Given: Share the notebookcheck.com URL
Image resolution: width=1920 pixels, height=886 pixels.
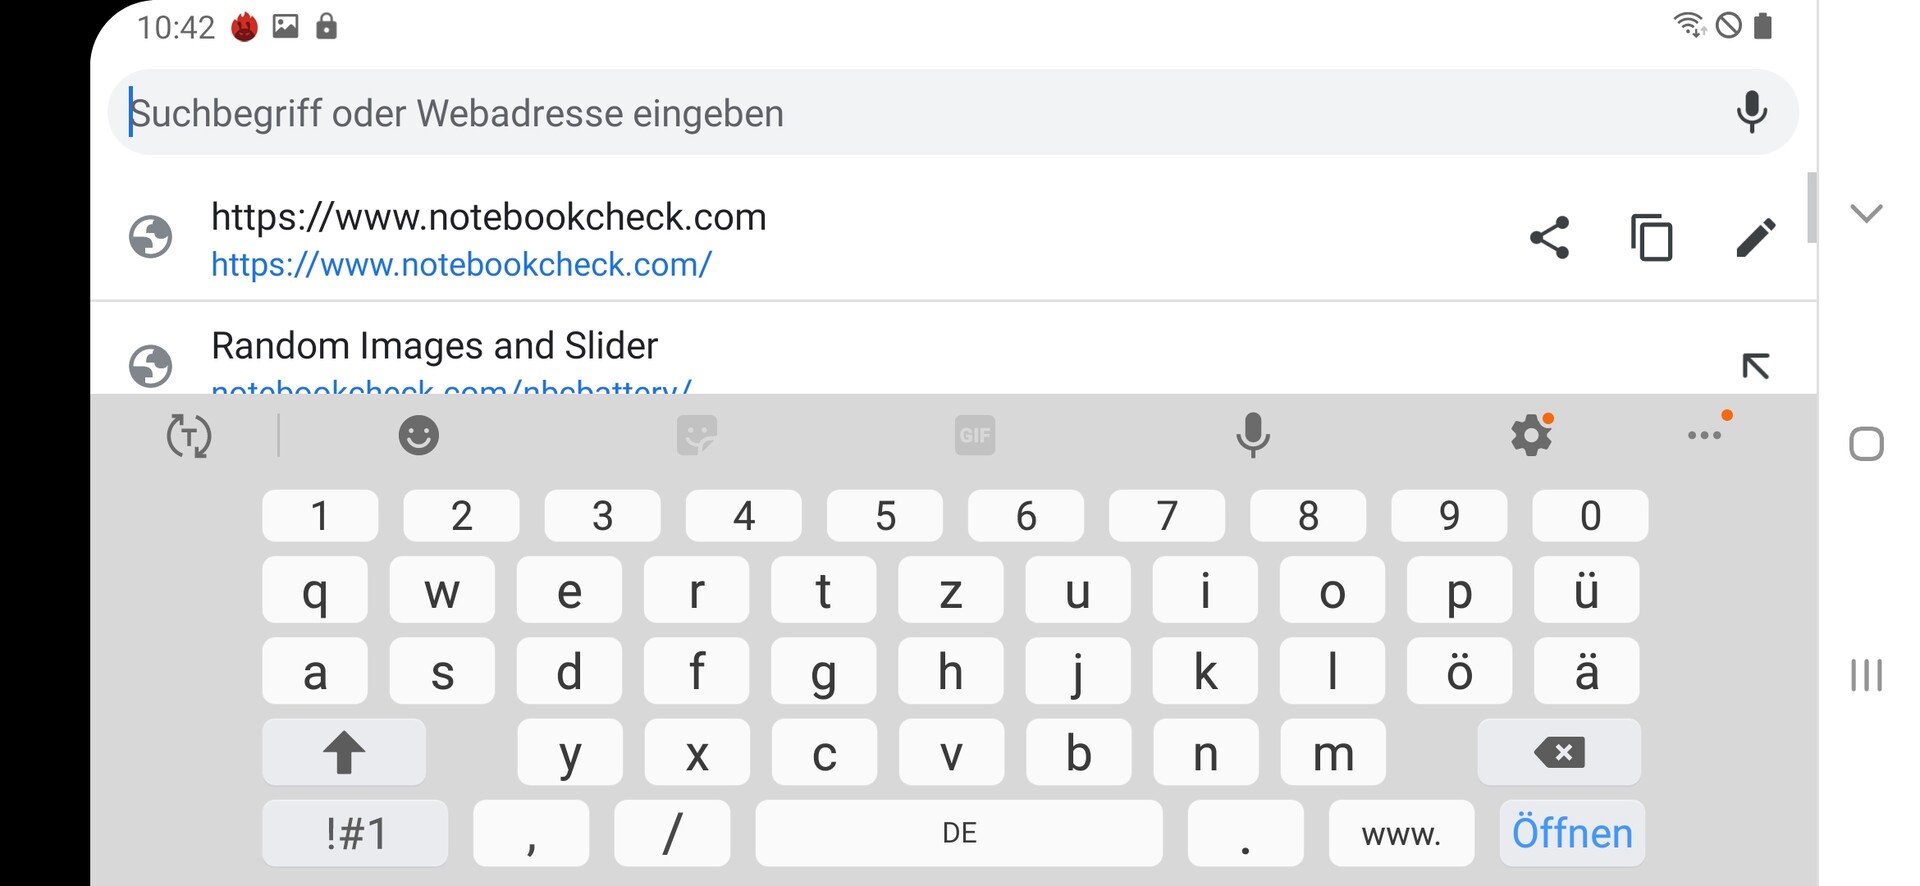Looking at the screenshot, I should point(1550,238).
